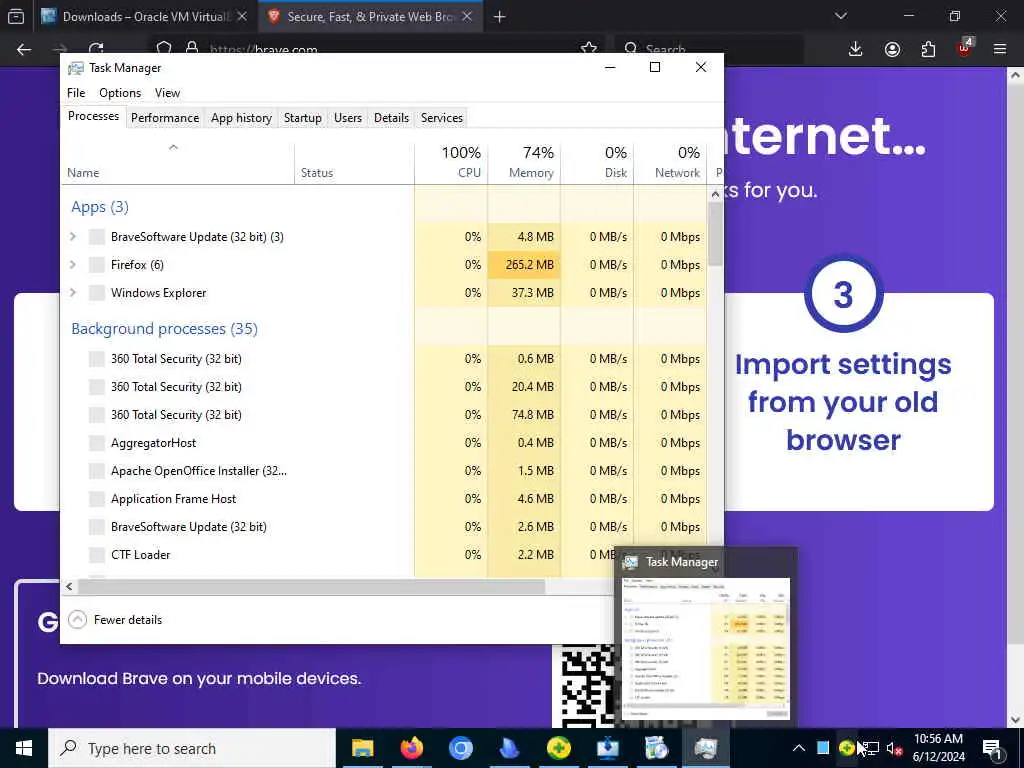Switch to the Startup tab
The height and width of the screenshot is (768, 1024).
point(302,118)
